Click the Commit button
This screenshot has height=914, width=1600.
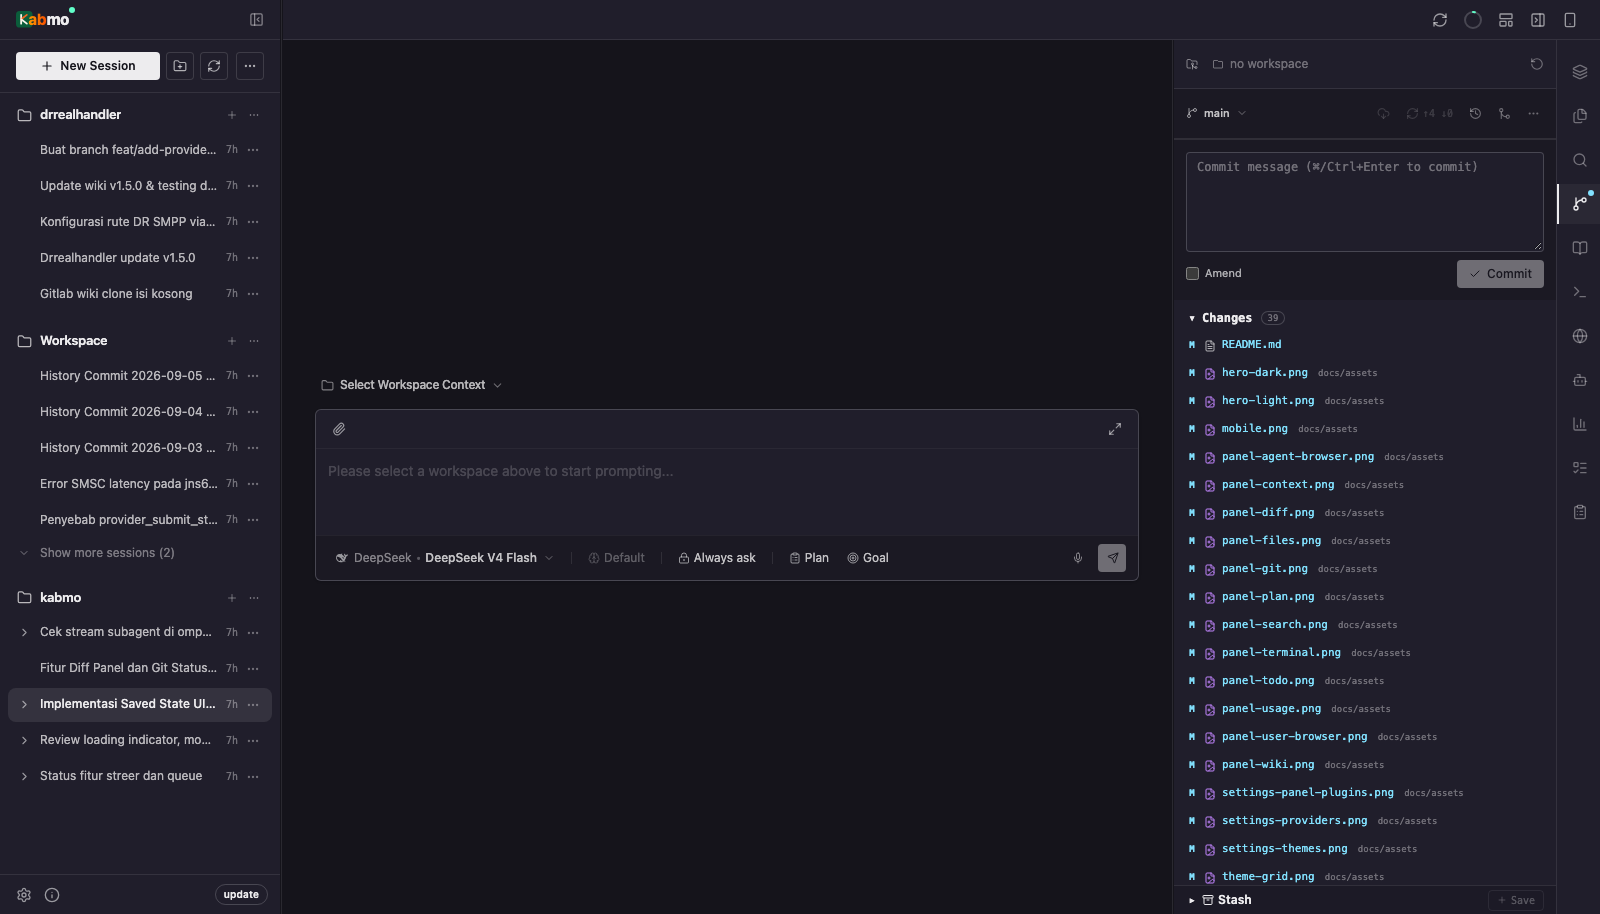point(1500,274)
